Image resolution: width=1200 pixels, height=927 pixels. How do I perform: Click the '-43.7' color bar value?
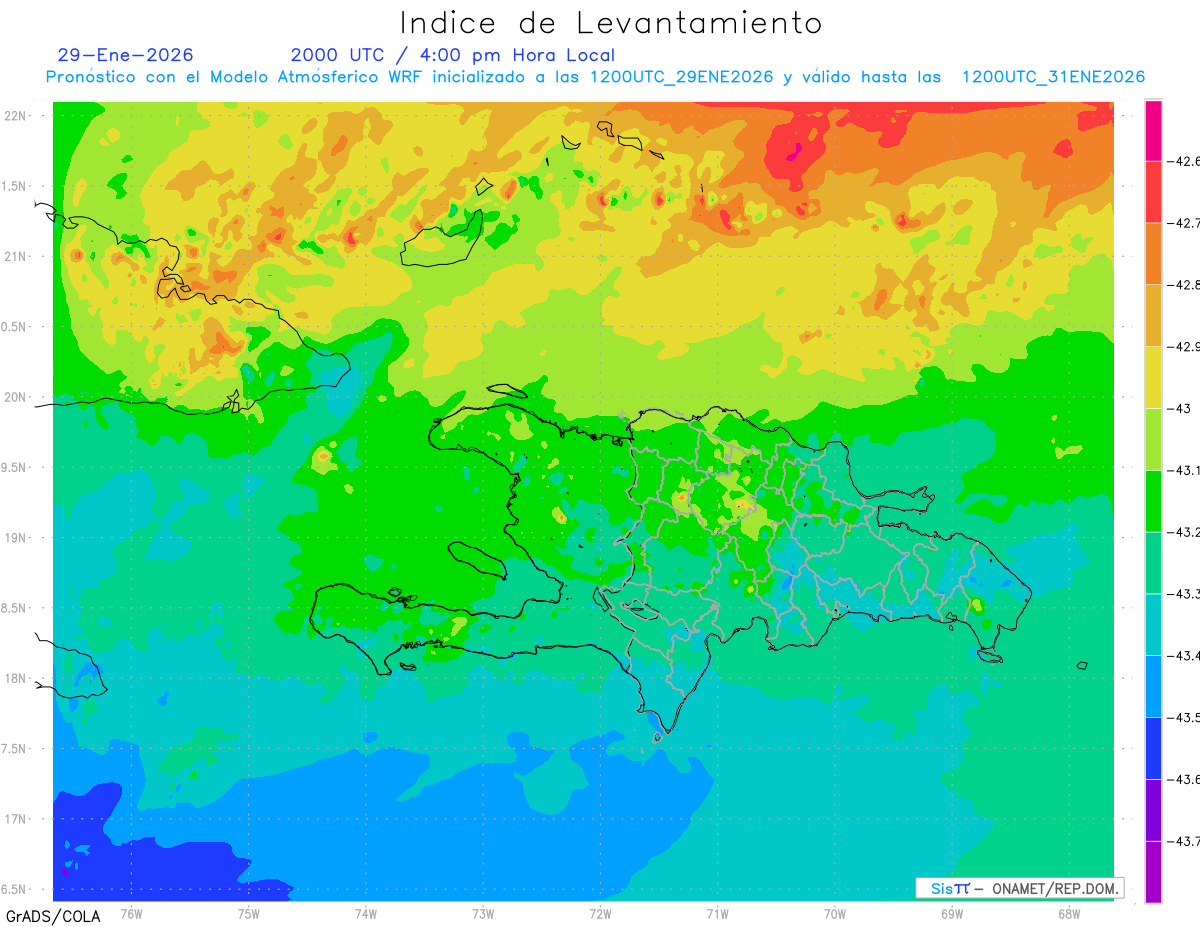pyautogui.click(x=1183, y=841)
